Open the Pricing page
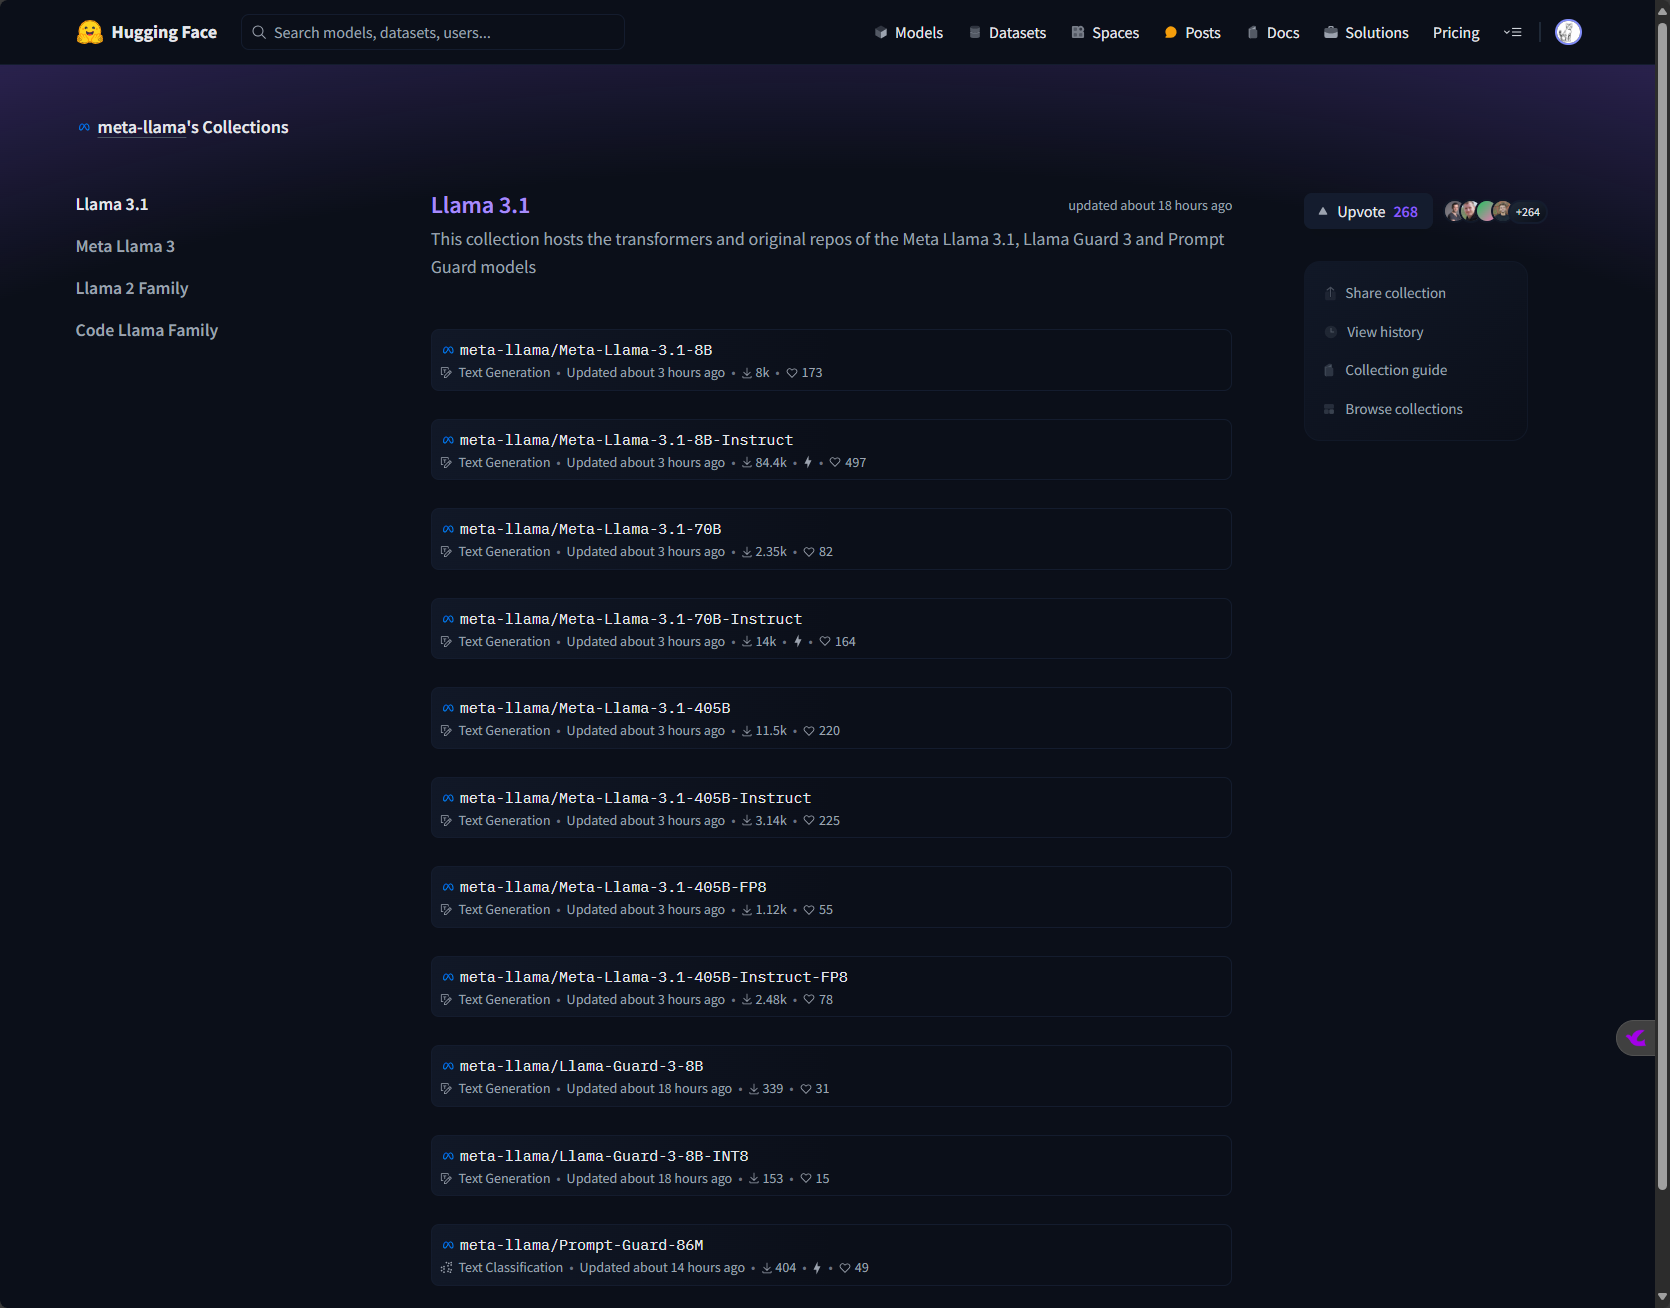 tap(1456, 32)
